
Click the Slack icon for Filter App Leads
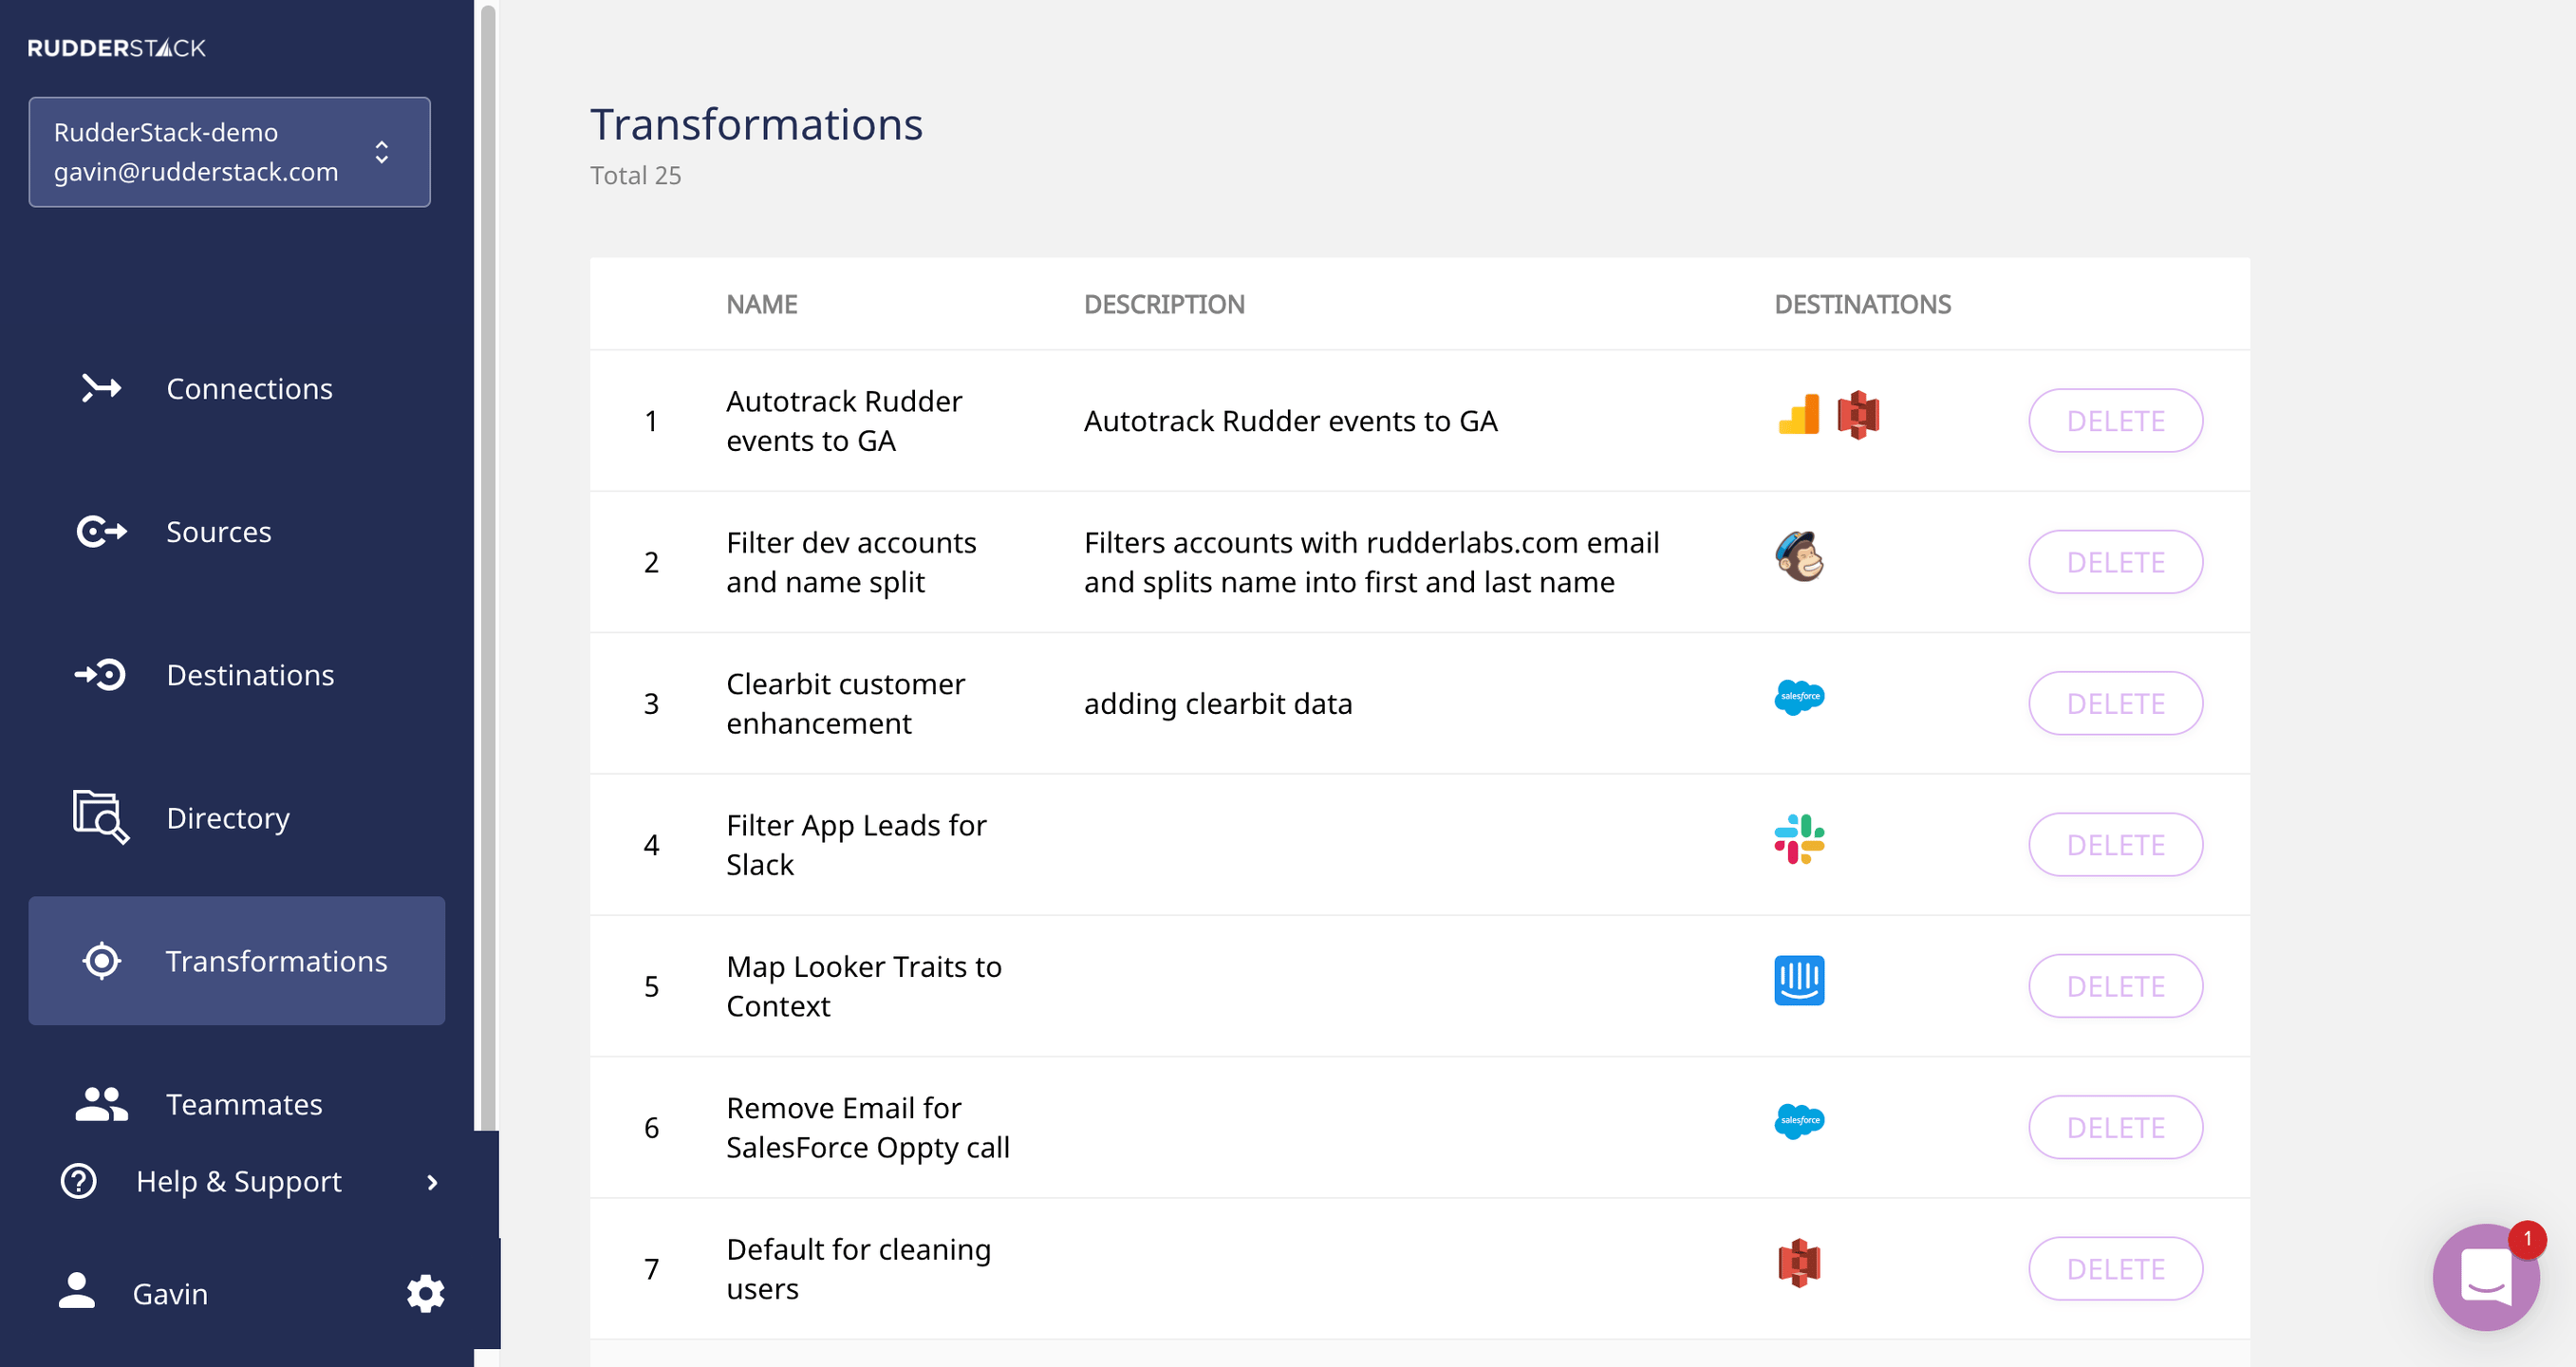tap(1800, 840)
